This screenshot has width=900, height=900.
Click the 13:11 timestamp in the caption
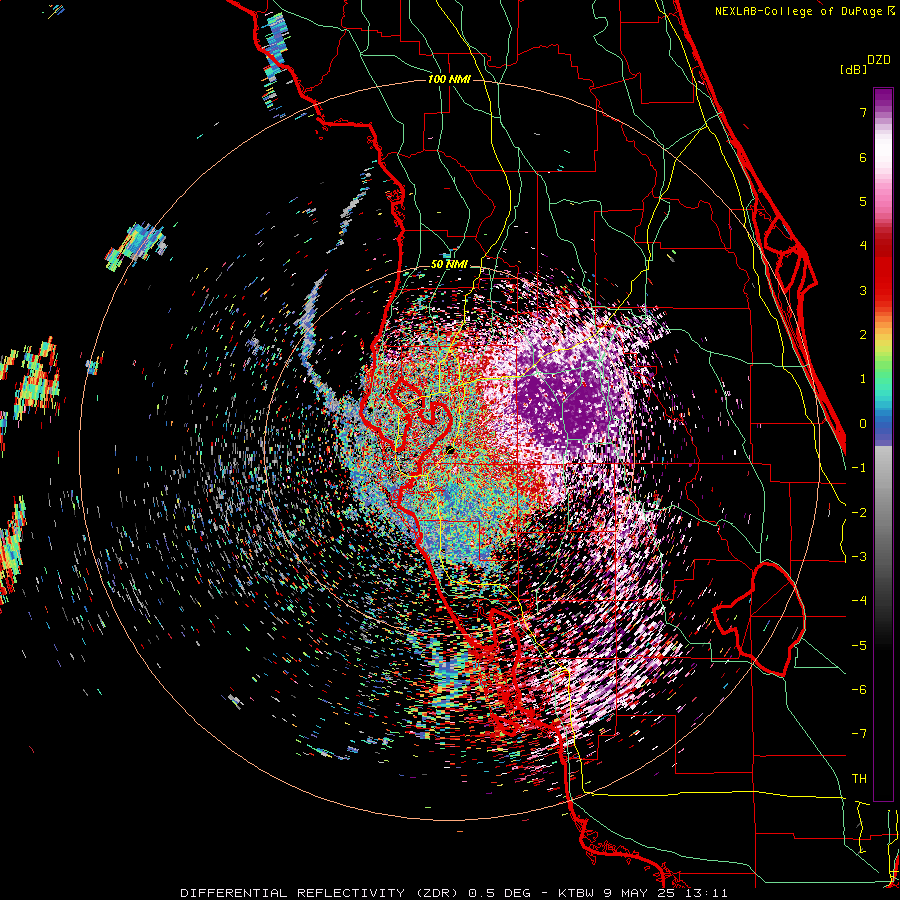coord(705,893)
